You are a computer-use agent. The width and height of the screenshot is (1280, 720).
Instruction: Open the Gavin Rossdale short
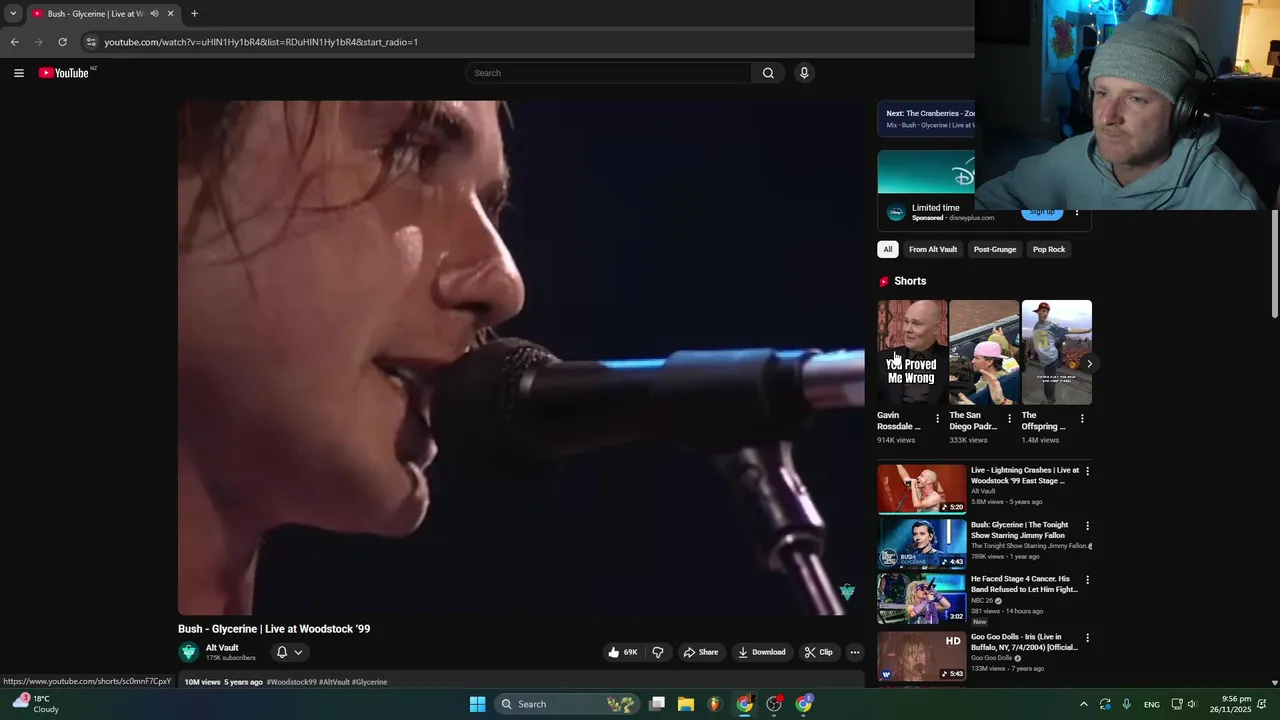coord(912,352)
